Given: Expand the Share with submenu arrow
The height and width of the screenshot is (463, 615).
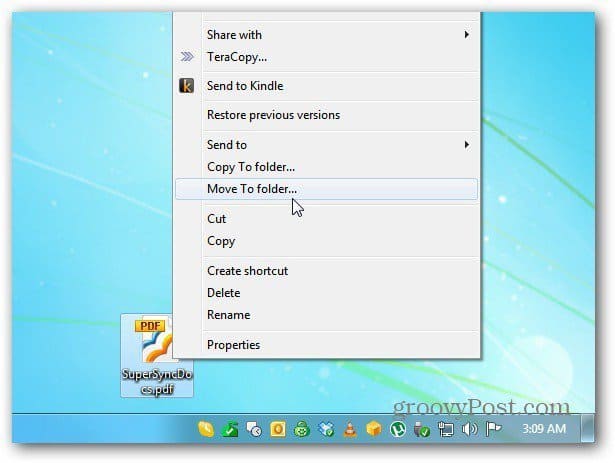Looking at the screenshot, I should (x=467, y=35).
